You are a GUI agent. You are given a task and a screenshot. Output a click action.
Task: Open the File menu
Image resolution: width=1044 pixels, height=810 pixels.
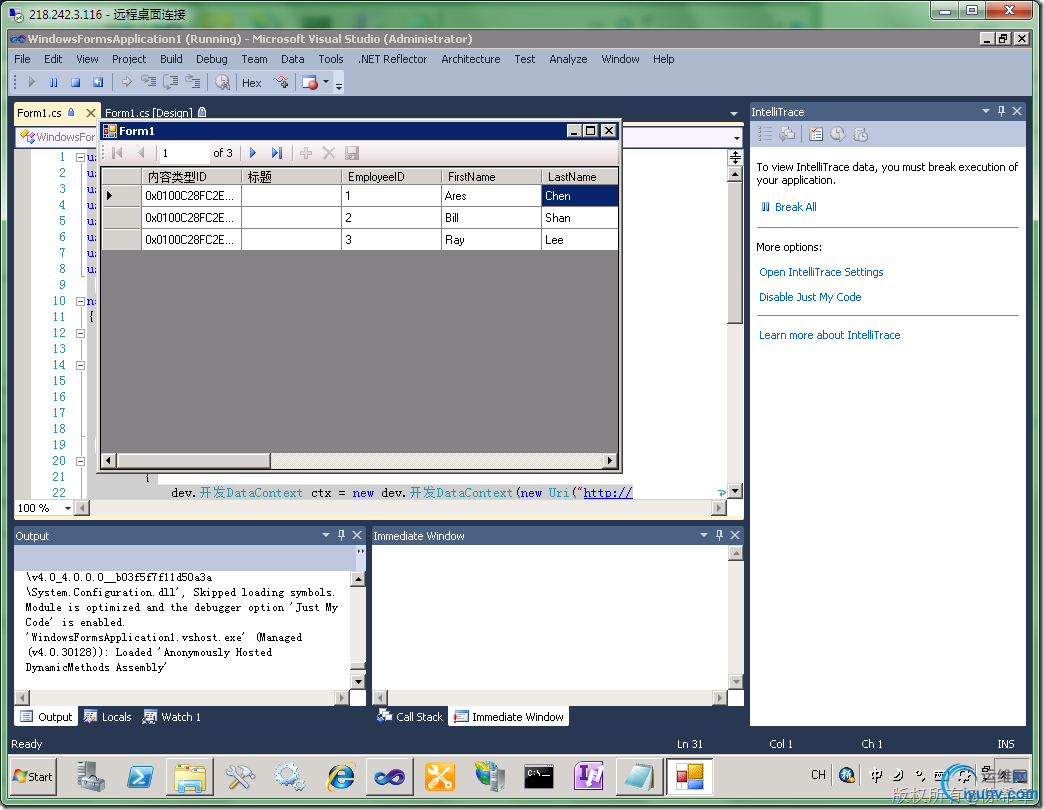(x=22, y=59)
